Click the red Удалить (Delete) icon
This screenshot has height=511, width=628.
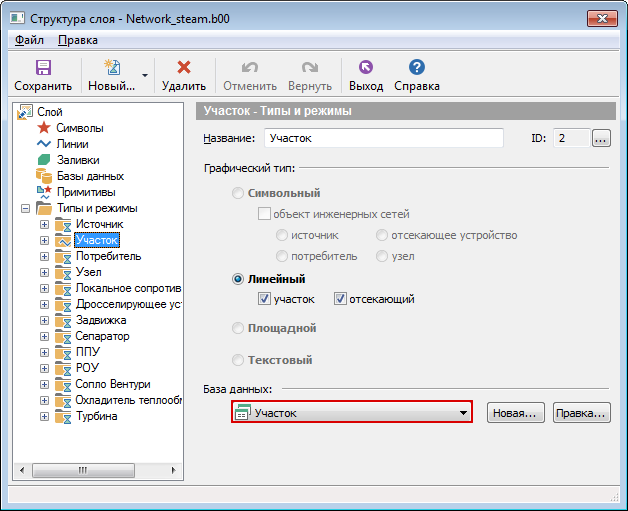click(183, 68)
